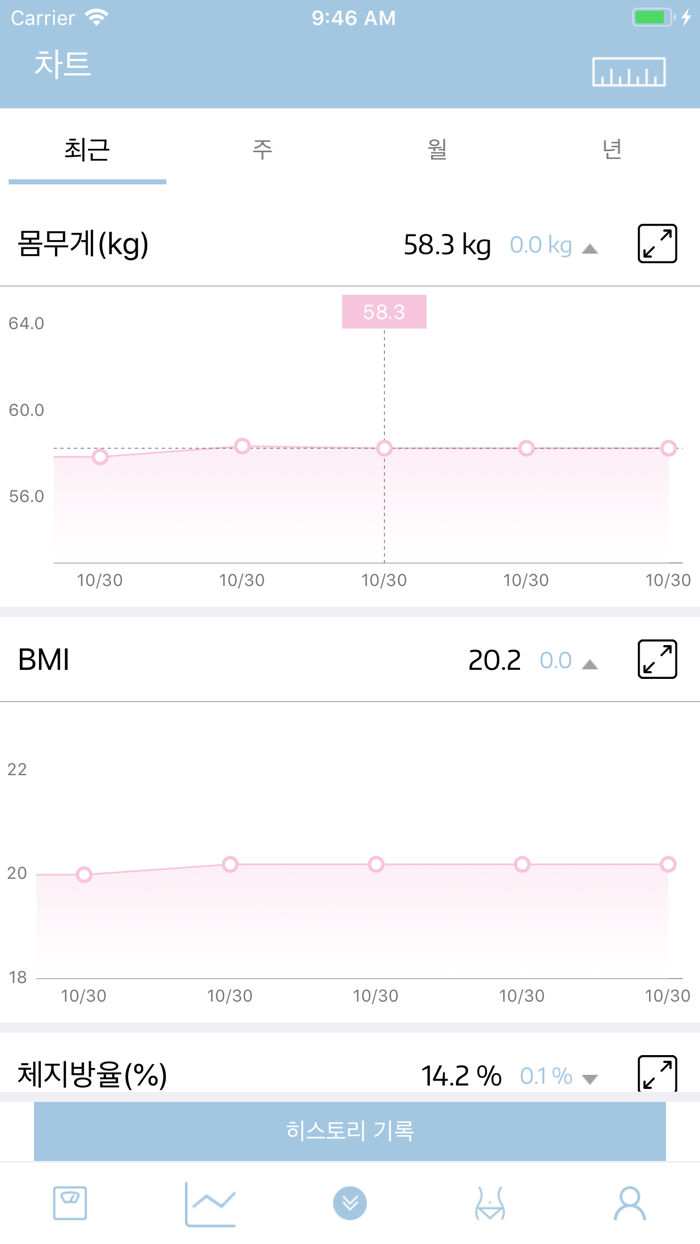
Task: Switch to the 월 tab
Action: tap(437, 150)
